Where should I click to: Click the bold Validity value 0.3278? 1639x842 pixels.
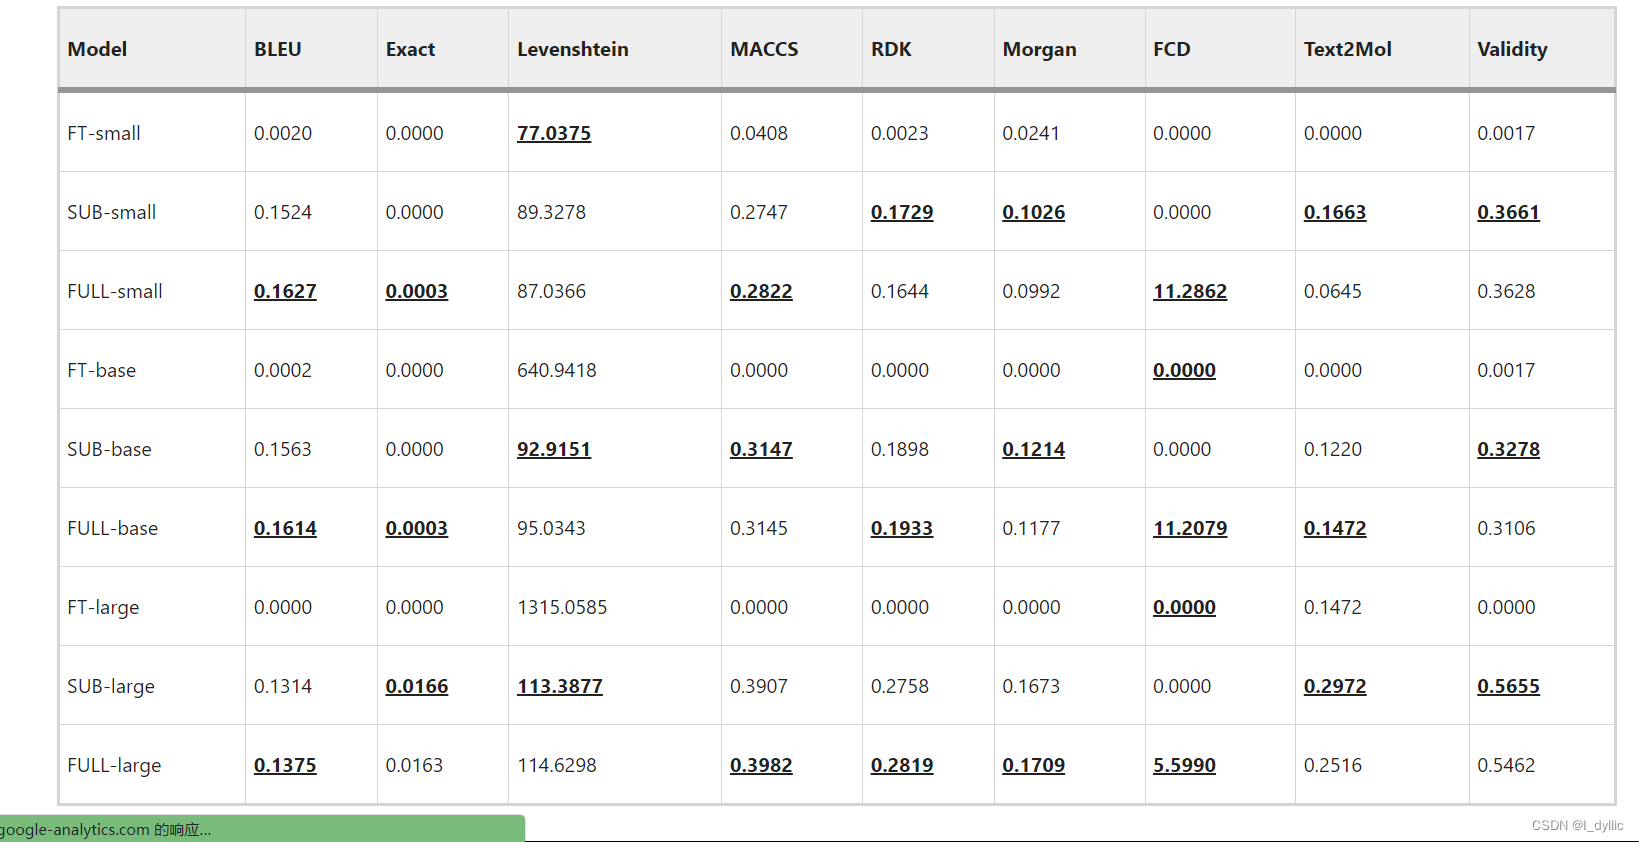(x=1509, y=449)
